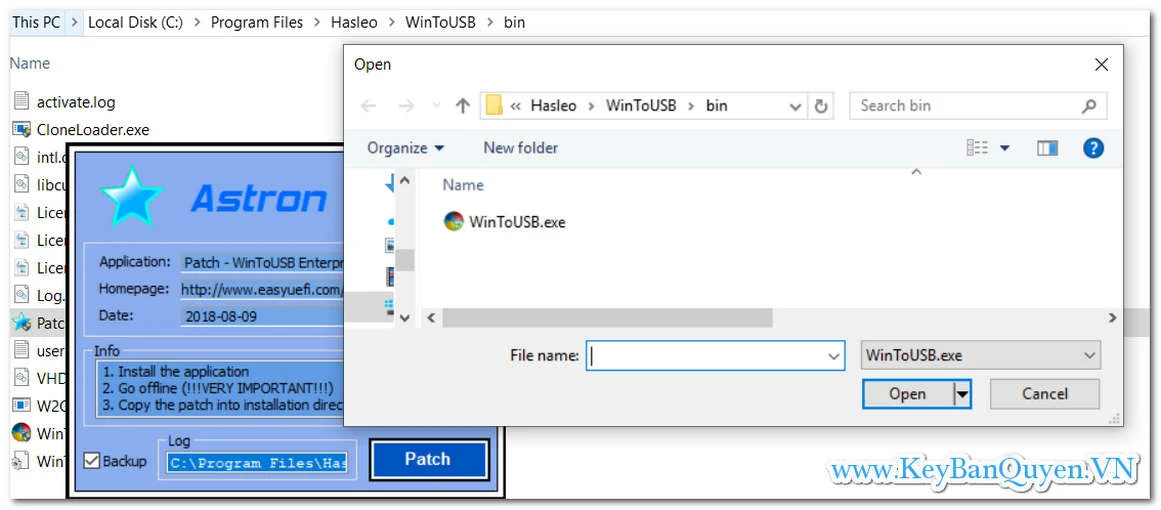
Task: Click Program Files in Explorer breadcrumb
Action: coord(257,22)
